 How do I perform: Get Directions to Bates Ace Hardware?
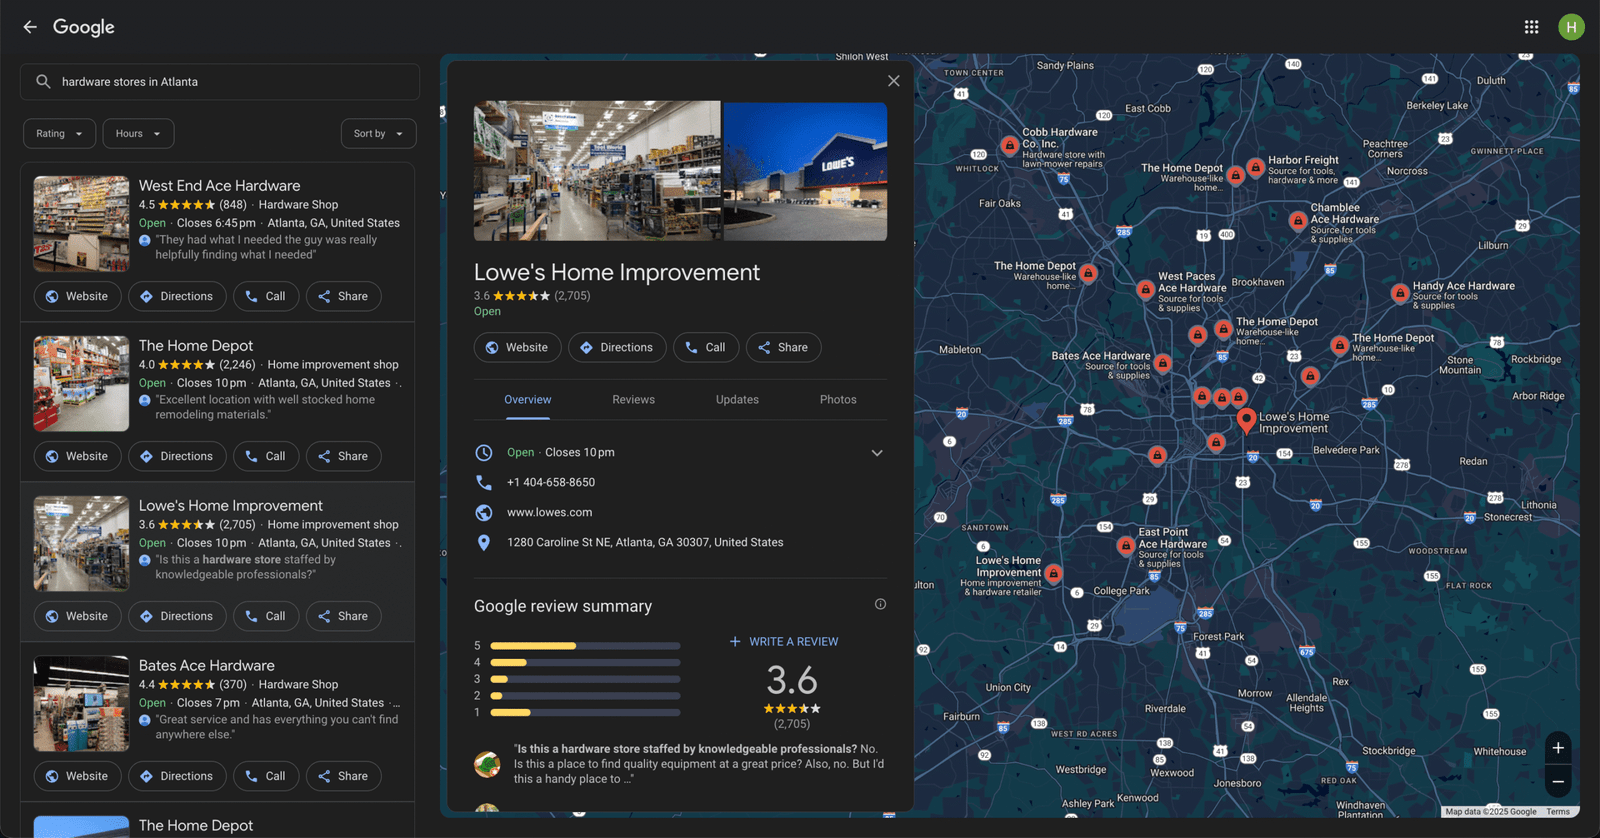pos(177,776)
